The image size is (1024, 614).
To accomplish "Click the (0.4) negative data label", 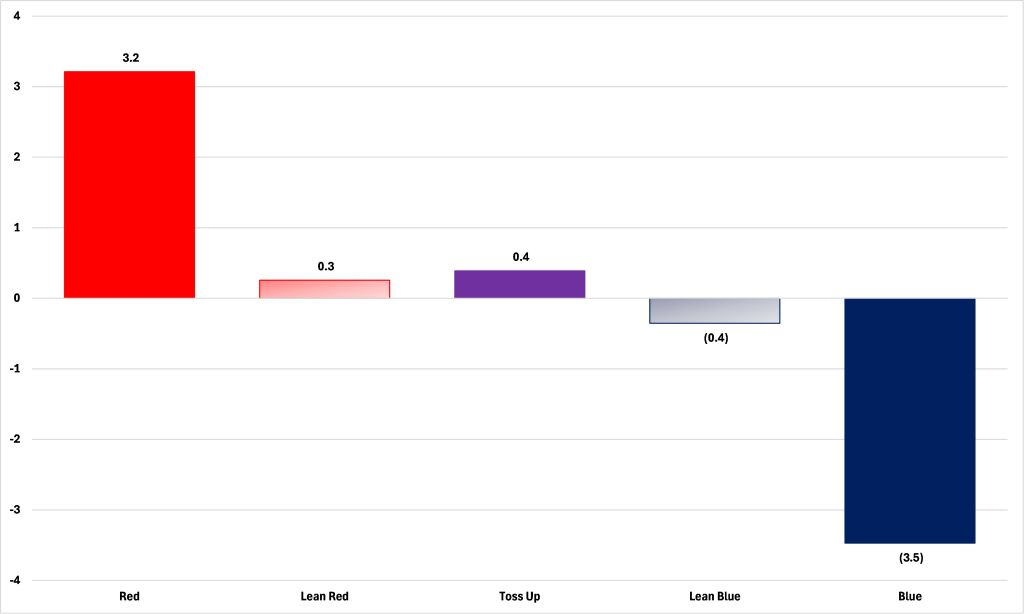I will click(716, 338).
